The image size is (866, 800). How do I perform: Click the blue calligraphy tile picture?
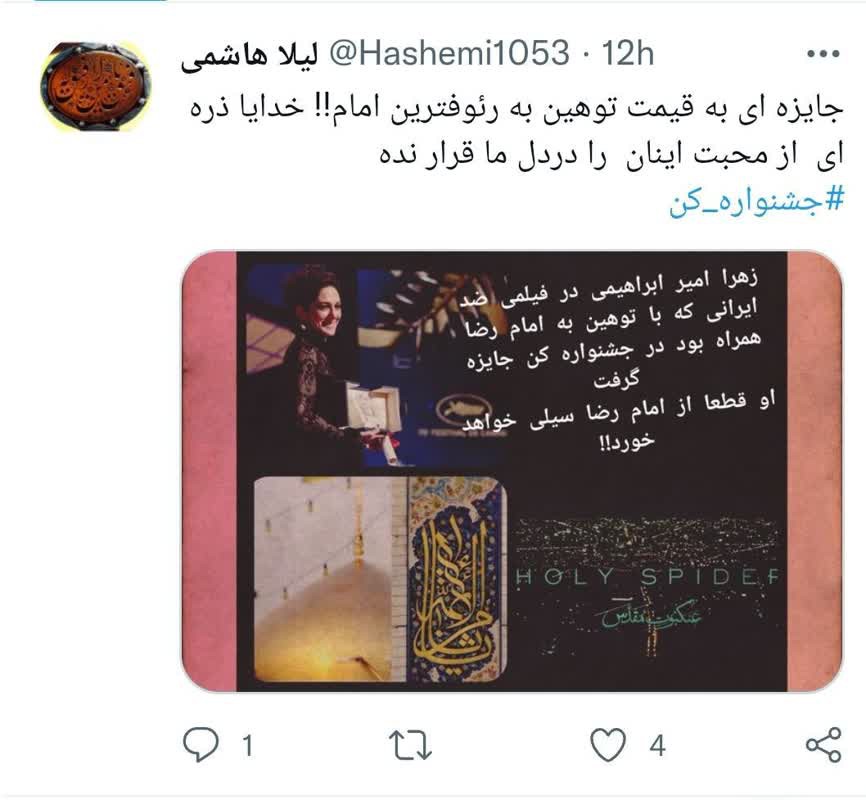457,579
